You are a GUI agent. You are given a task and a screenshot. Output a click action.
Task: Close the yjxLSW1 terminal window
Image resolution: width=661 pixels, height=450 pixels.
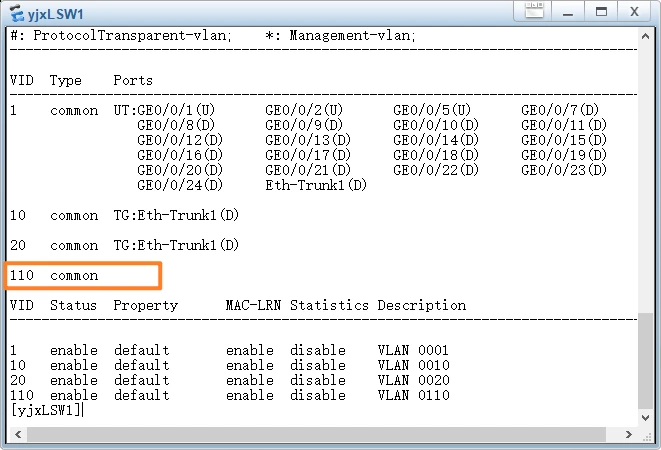635,12
